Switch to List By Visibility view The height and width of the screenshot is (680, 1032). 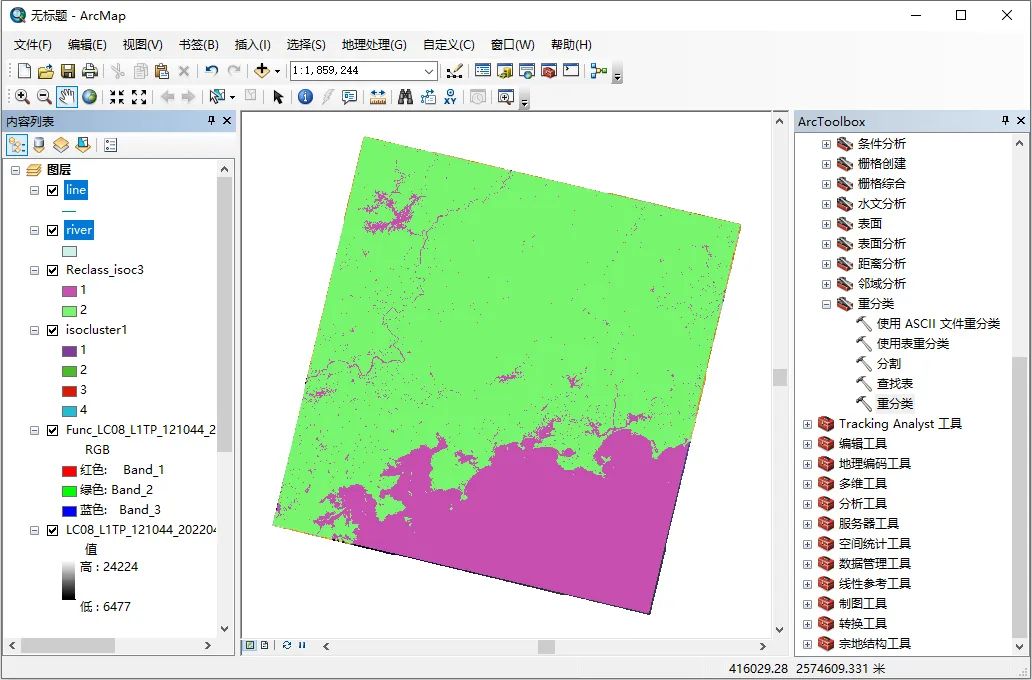coord(61,145)
